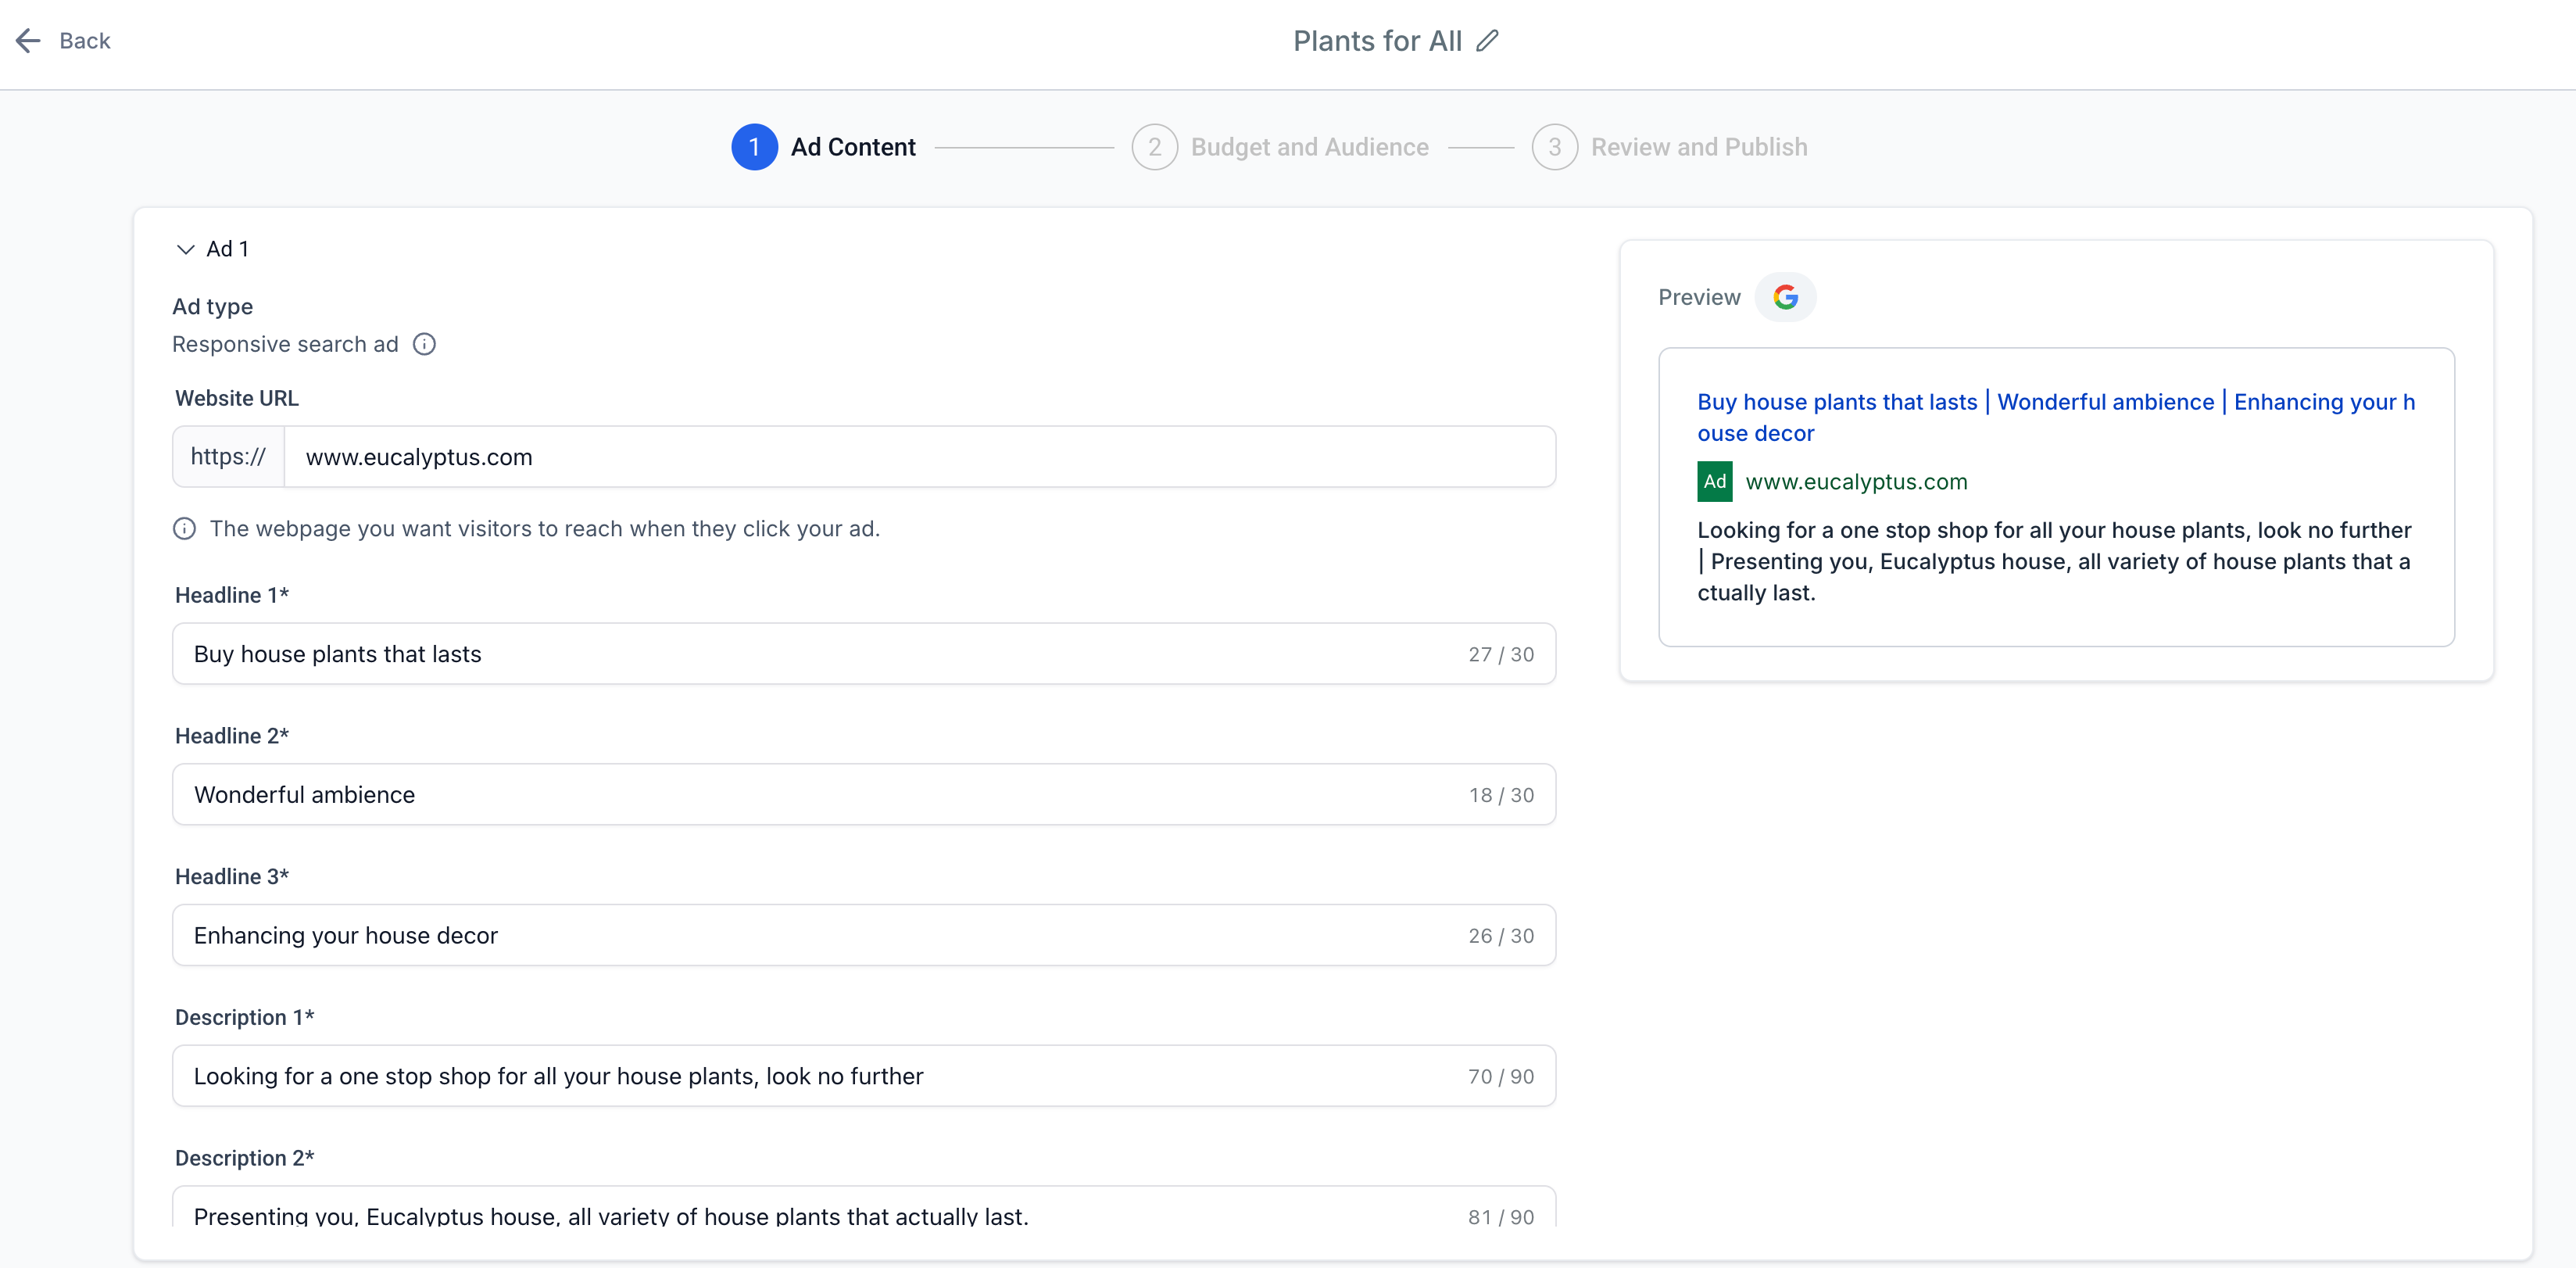Go to step 2 Budget and Audience

(x=1280, y=147)
